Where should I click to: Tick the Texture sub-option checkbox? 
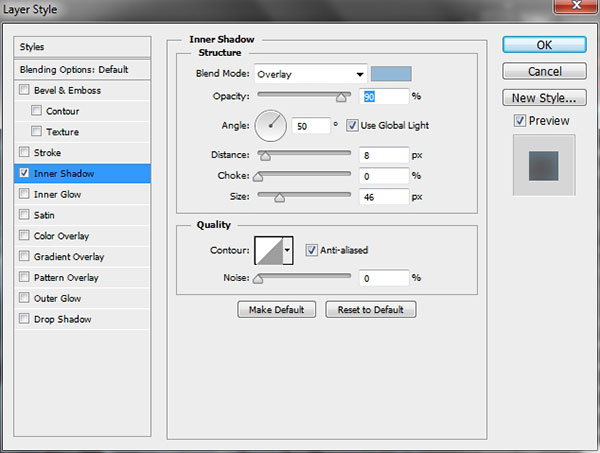click(36, 131)
